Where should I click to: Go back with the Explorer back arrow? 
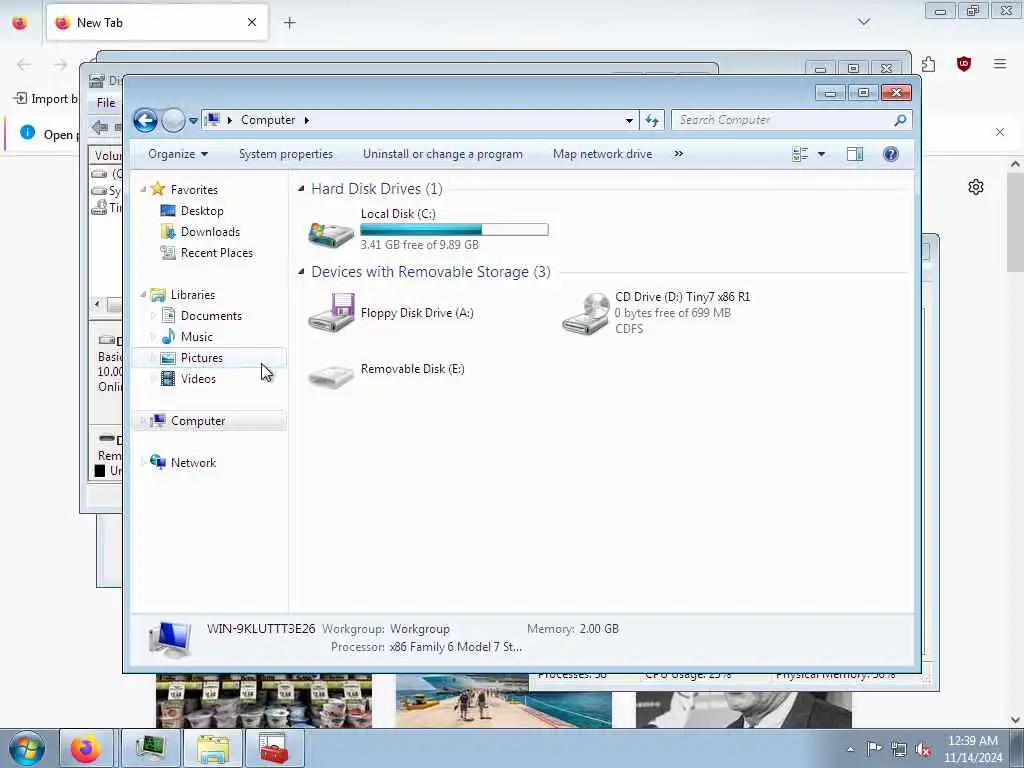[145, 120]
